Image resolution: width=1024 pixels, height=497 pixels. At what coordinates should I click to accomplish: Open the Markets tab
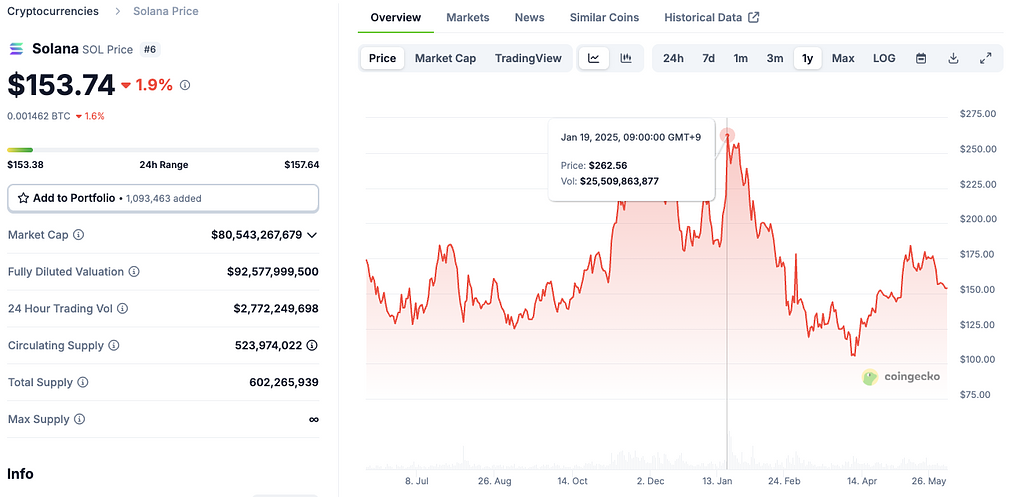468,17
